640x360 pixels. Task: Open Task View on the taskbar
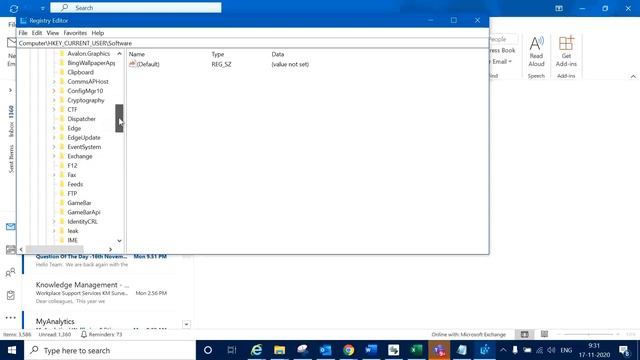(232, 350)
